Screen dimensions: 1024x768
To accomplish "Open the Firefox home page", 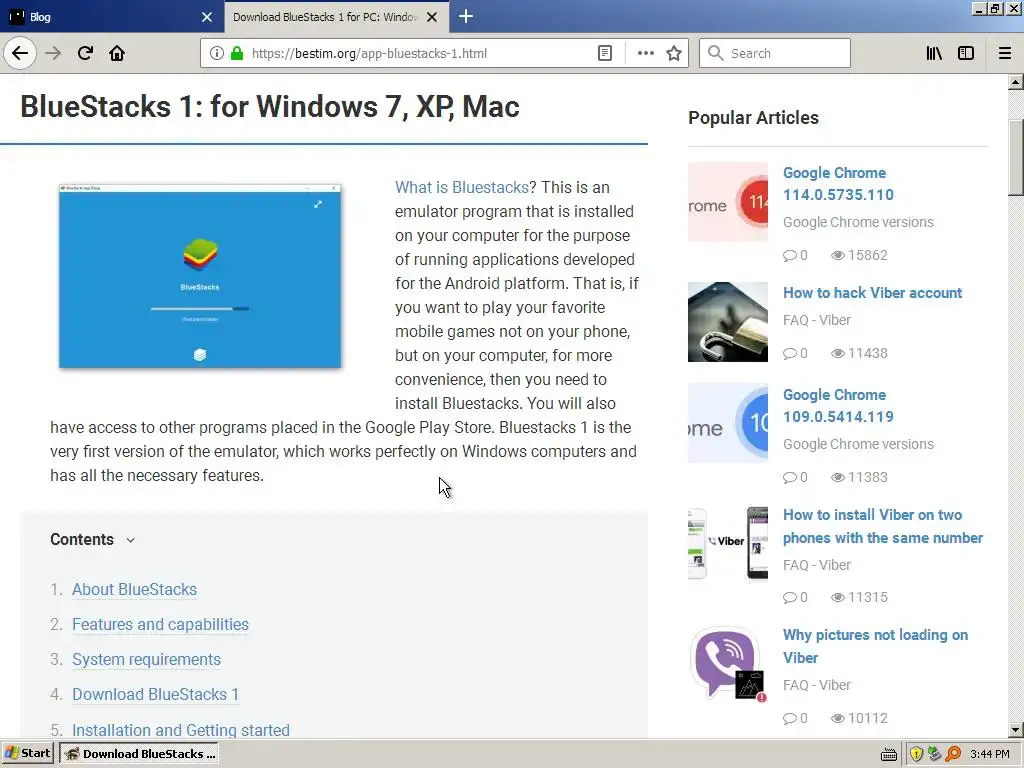I will click(x=117, y=53).
